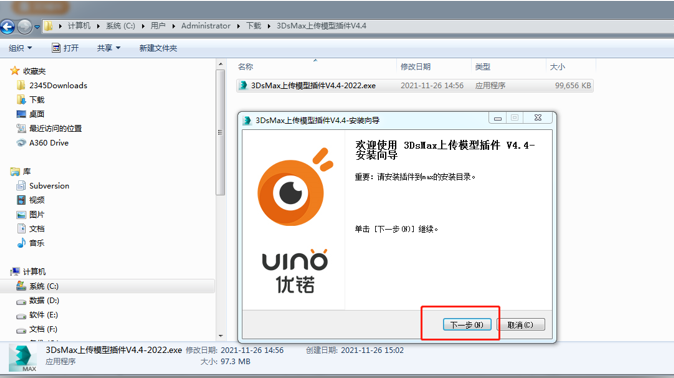Close the installer wizard window
674x378 pixels.
coord(538,118)
